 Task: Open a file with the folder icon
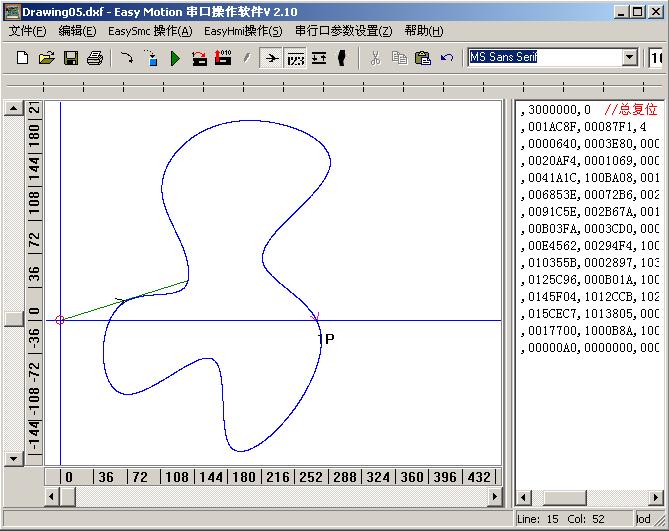(47, 58)
